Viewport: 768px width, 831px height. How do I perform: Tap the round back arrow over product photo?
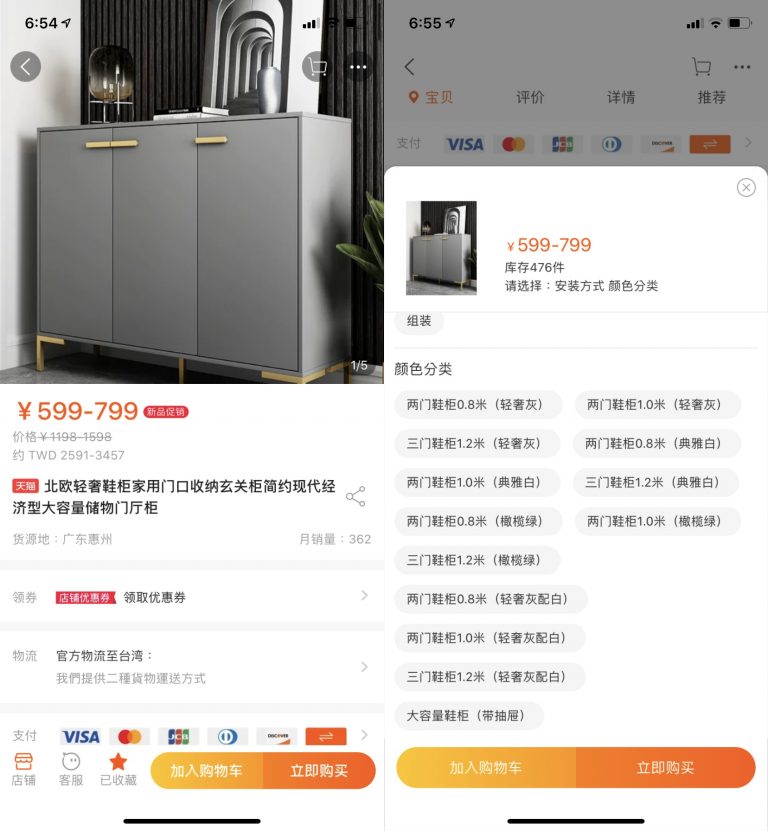tap(25, 67)
